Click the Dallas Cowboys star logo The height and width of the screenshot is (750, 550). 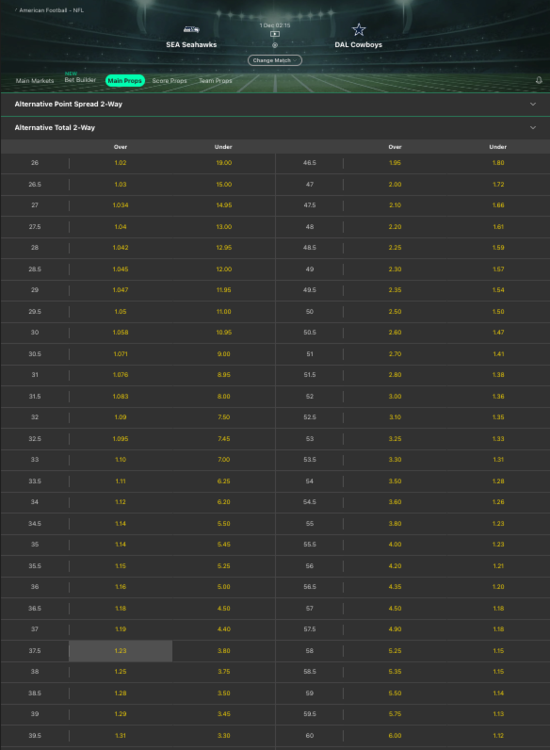359,30
